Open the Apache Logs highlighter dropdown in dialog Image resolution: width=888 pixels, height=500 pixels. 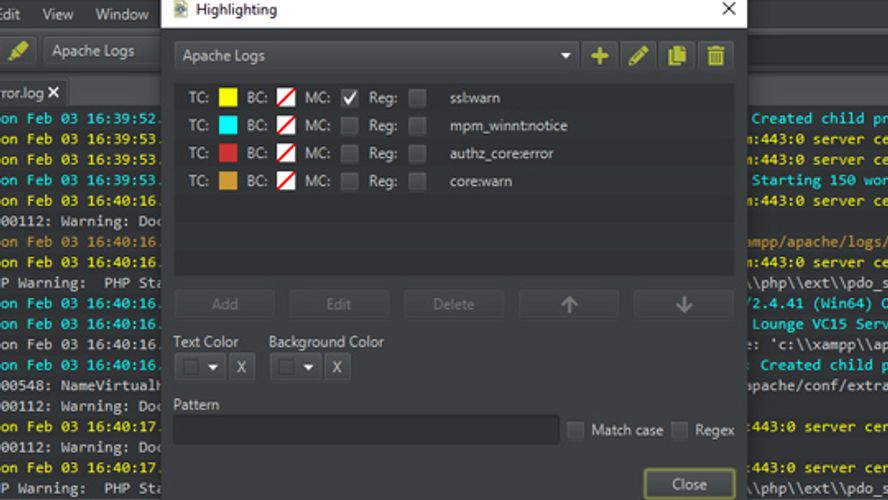tap(377, 55)
